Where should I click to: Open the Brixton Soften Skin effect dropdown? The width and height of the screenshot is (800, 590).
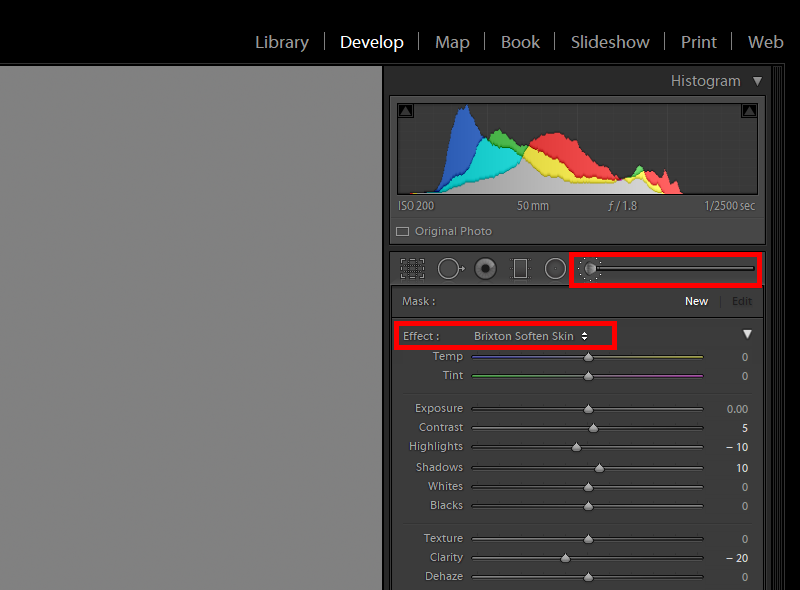(x=530, y=336)
